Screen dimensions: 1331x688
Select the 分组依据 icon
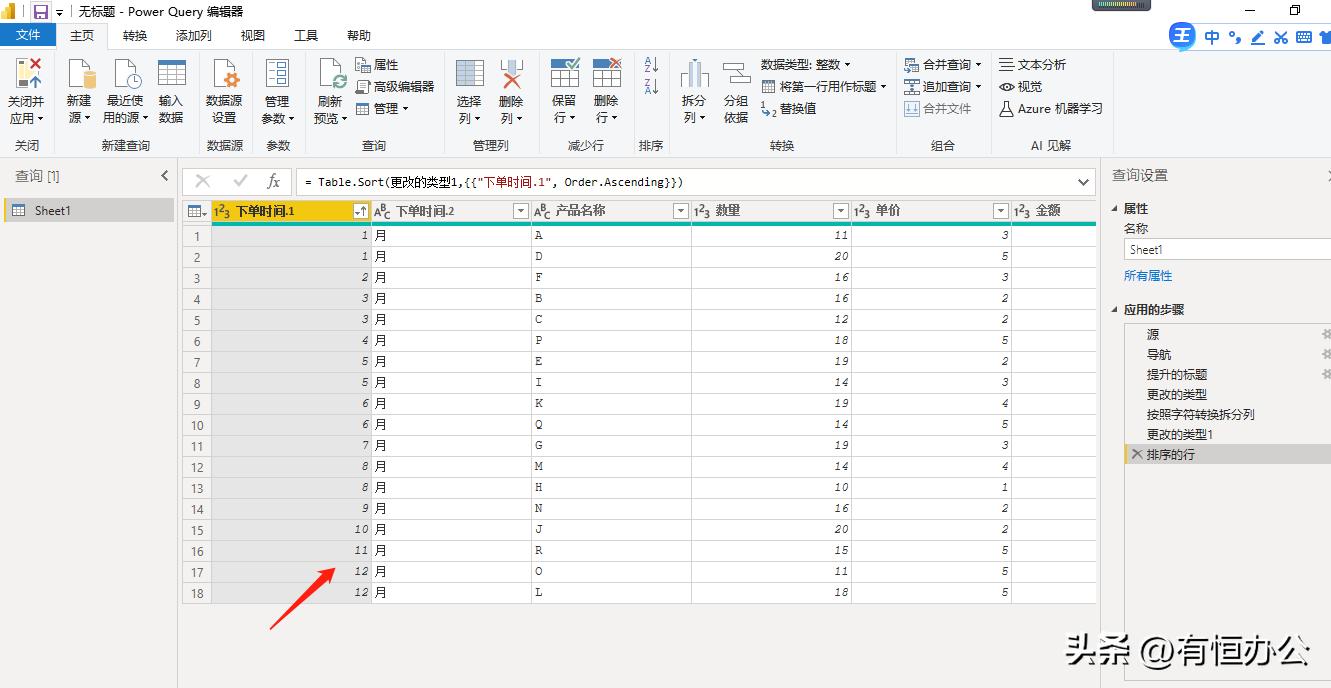(736, 88)
